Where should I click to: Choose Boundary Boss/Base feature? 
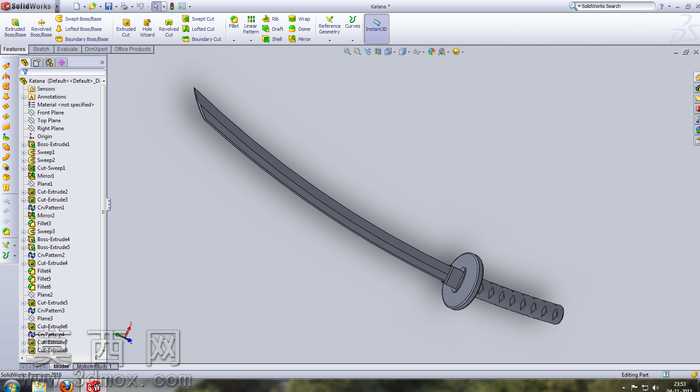82,39
